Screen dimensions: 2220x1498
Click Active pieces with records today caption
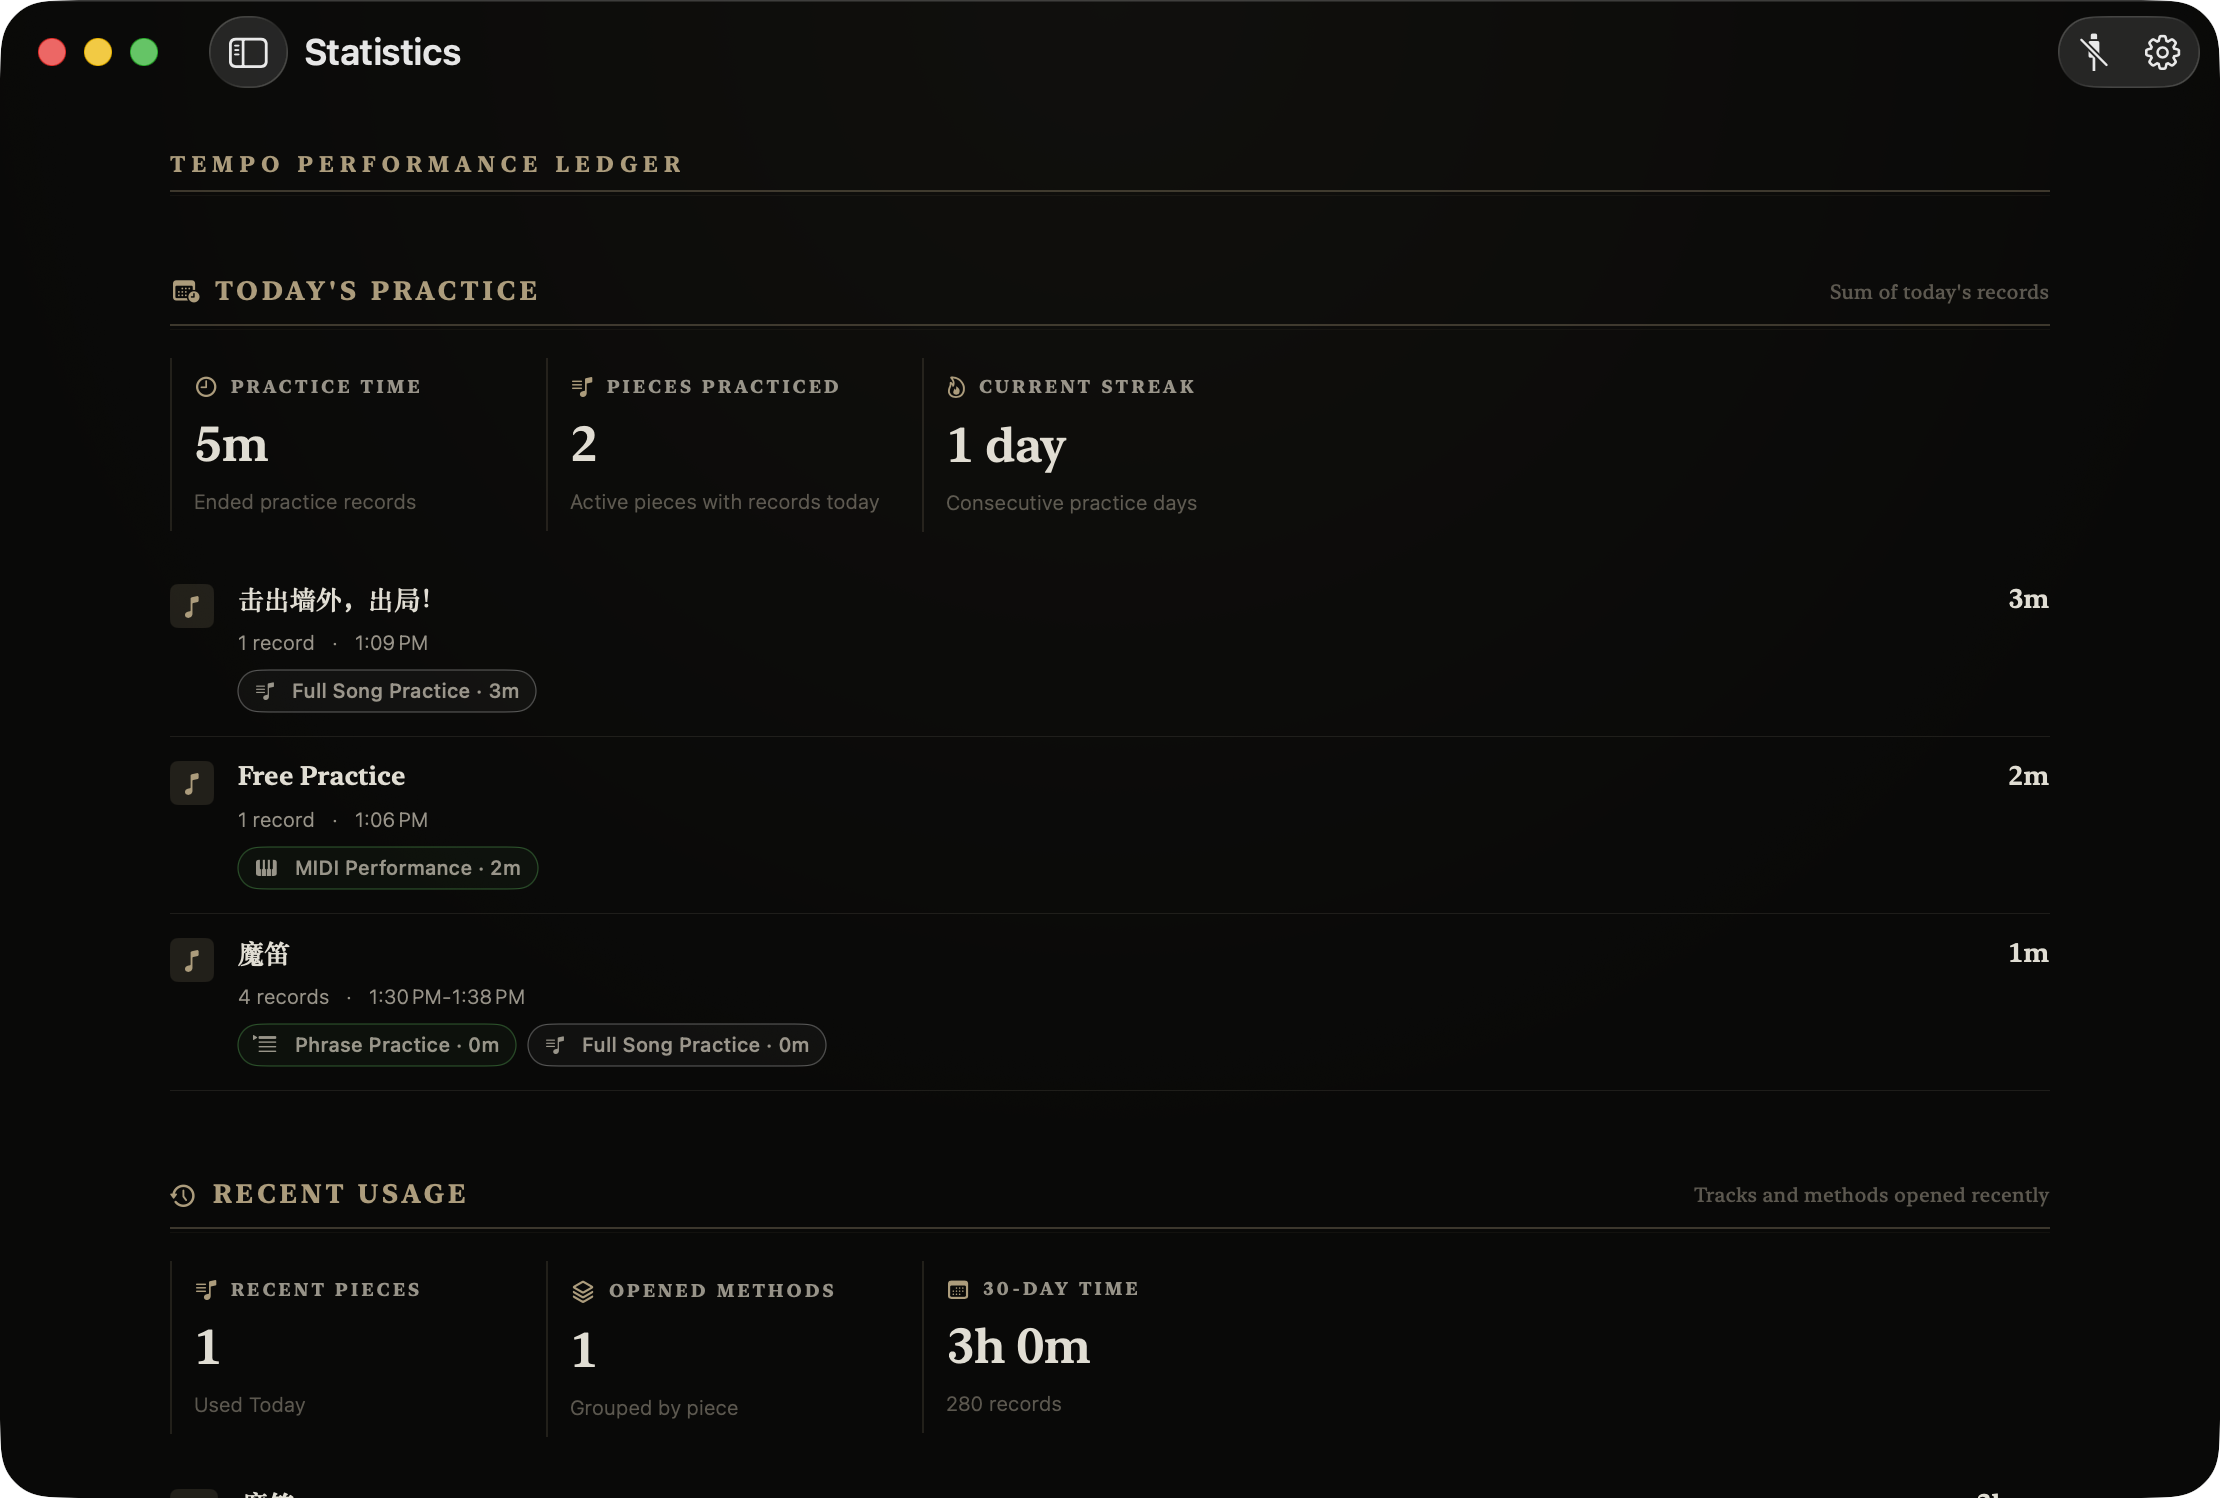coord(725,502)
